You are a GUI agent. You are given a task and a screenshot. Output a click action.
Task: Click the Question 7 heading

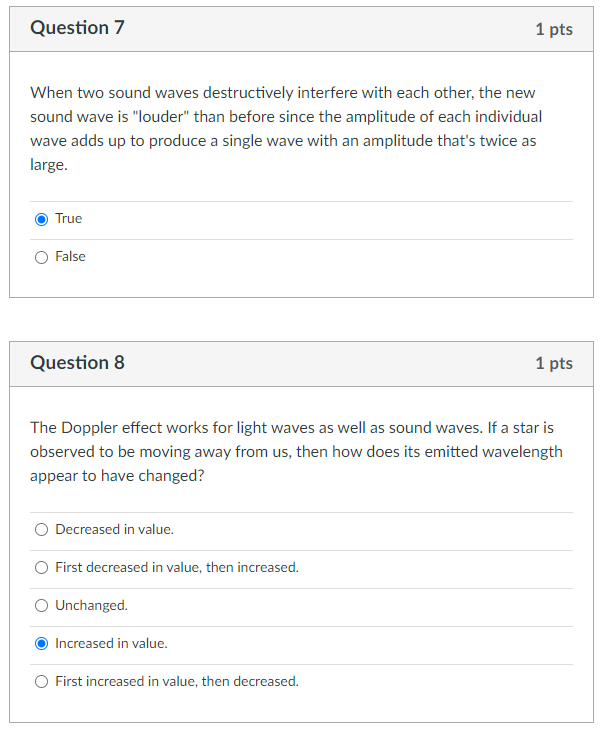pos(77,28)
